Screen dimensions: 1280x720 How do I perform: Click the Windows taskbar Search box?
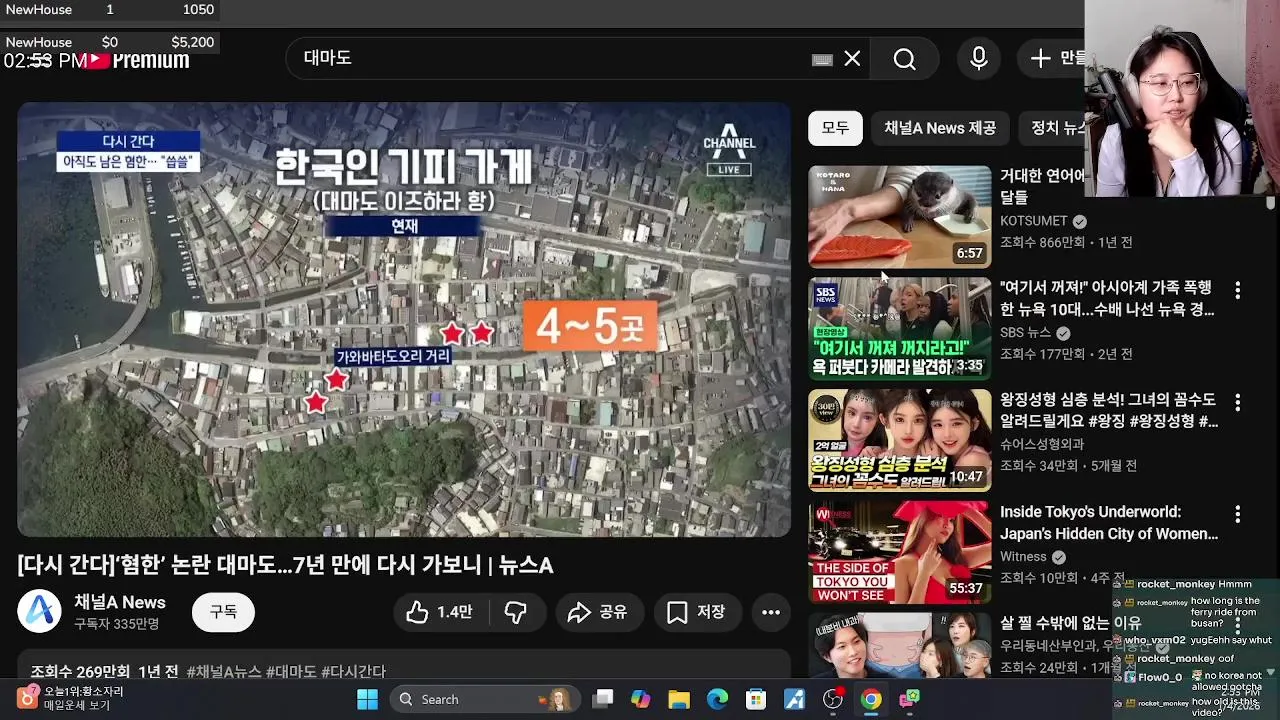[x=484, y=699]
